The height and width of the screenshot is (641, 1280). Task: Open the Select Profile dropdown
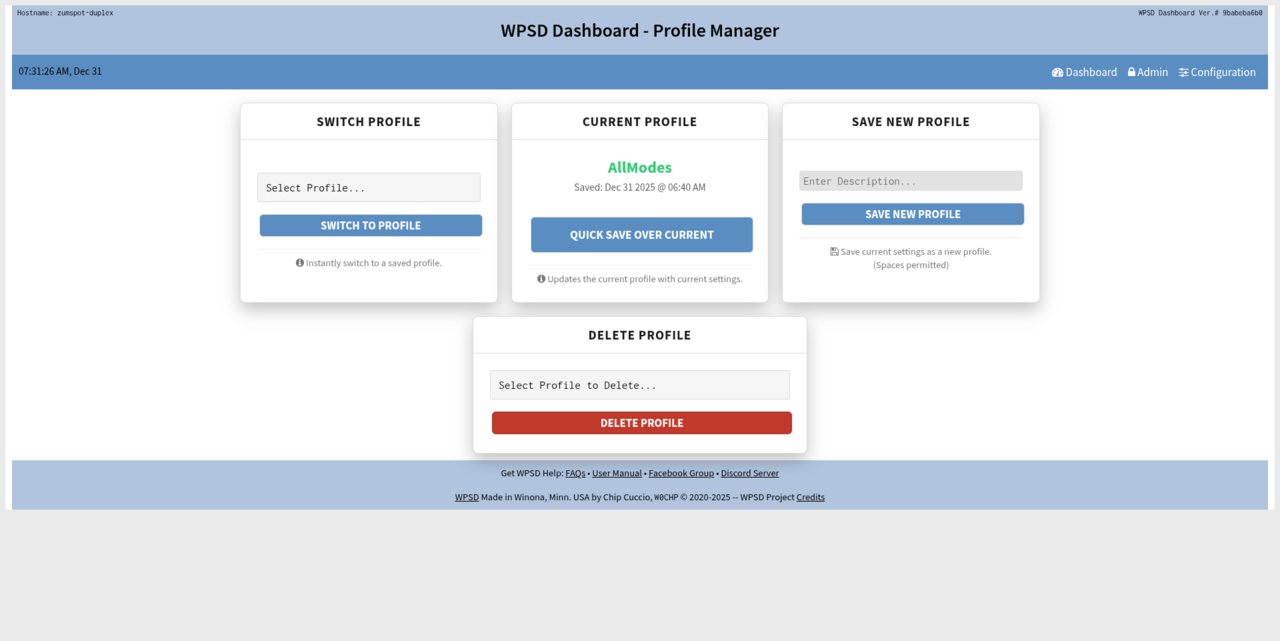tap(368, 188)
